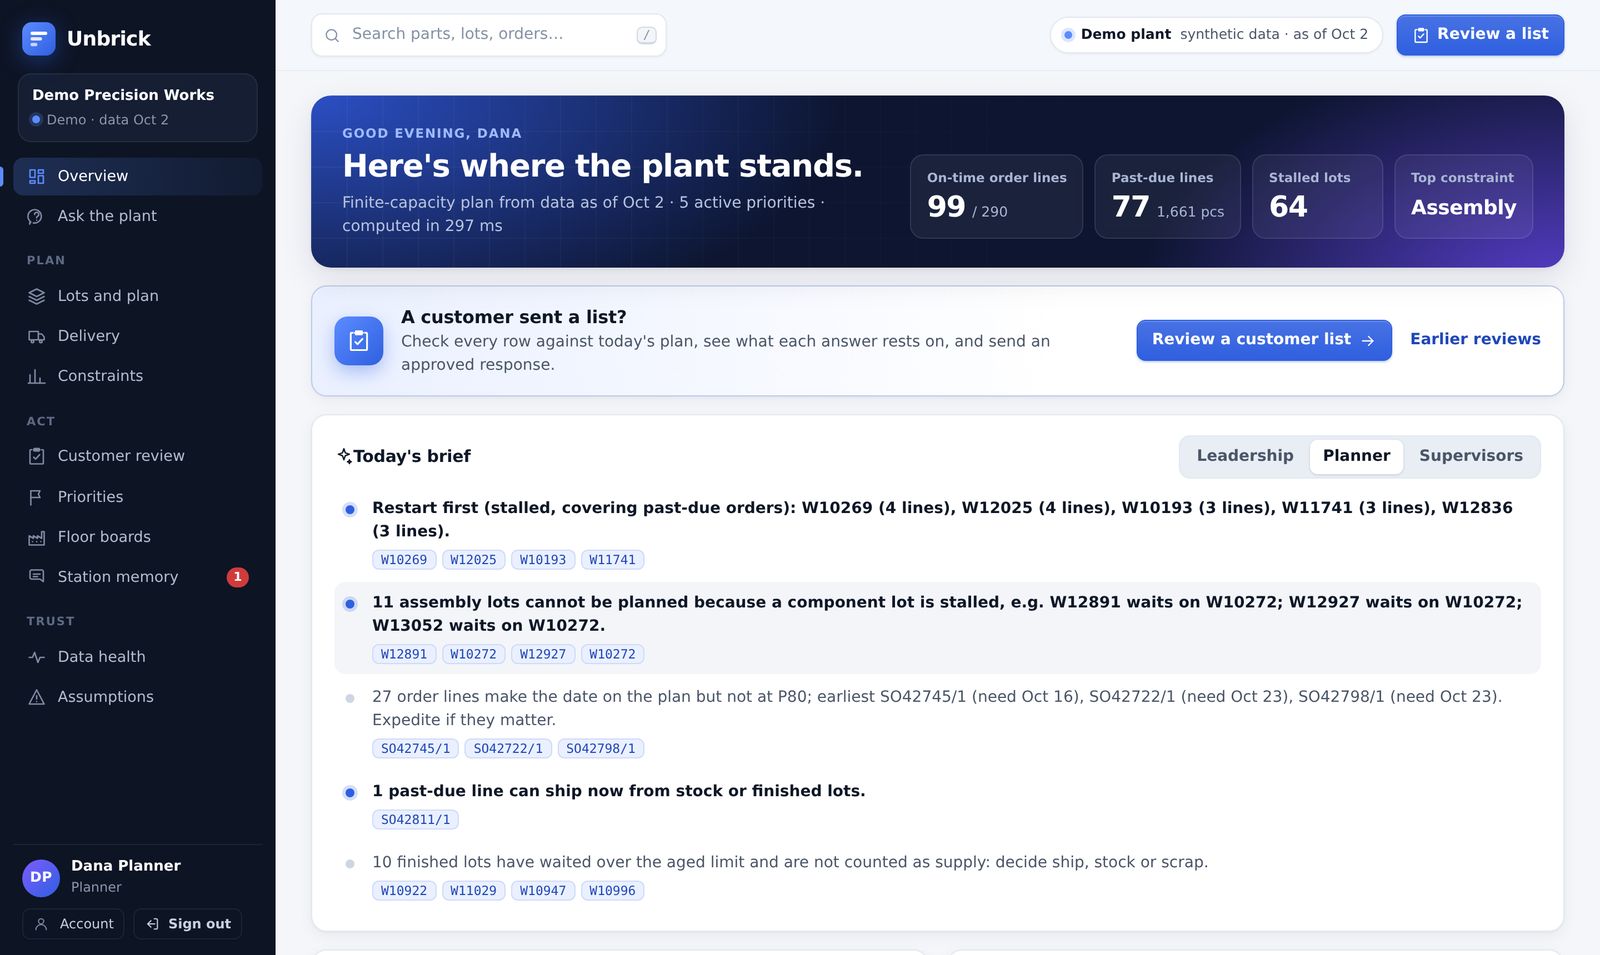Screen dimensions: 1600x955
Task: Sign out with the Sign out button
Action: point(188,924)
